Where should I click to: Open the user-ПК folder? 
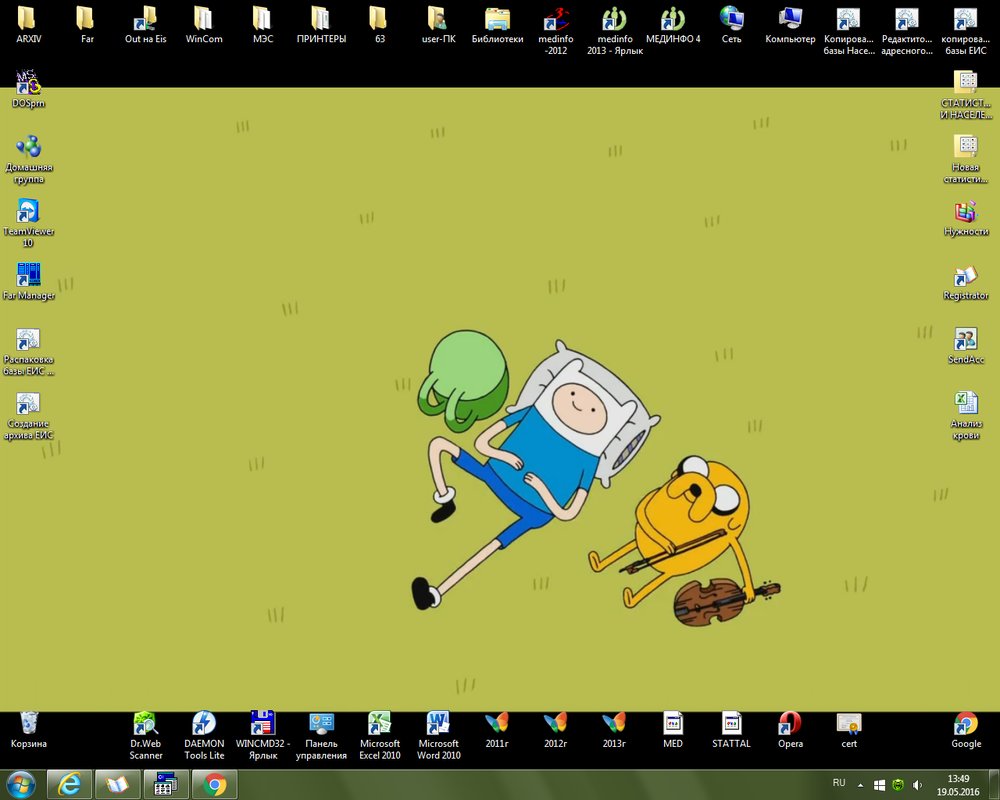[439, 26]
